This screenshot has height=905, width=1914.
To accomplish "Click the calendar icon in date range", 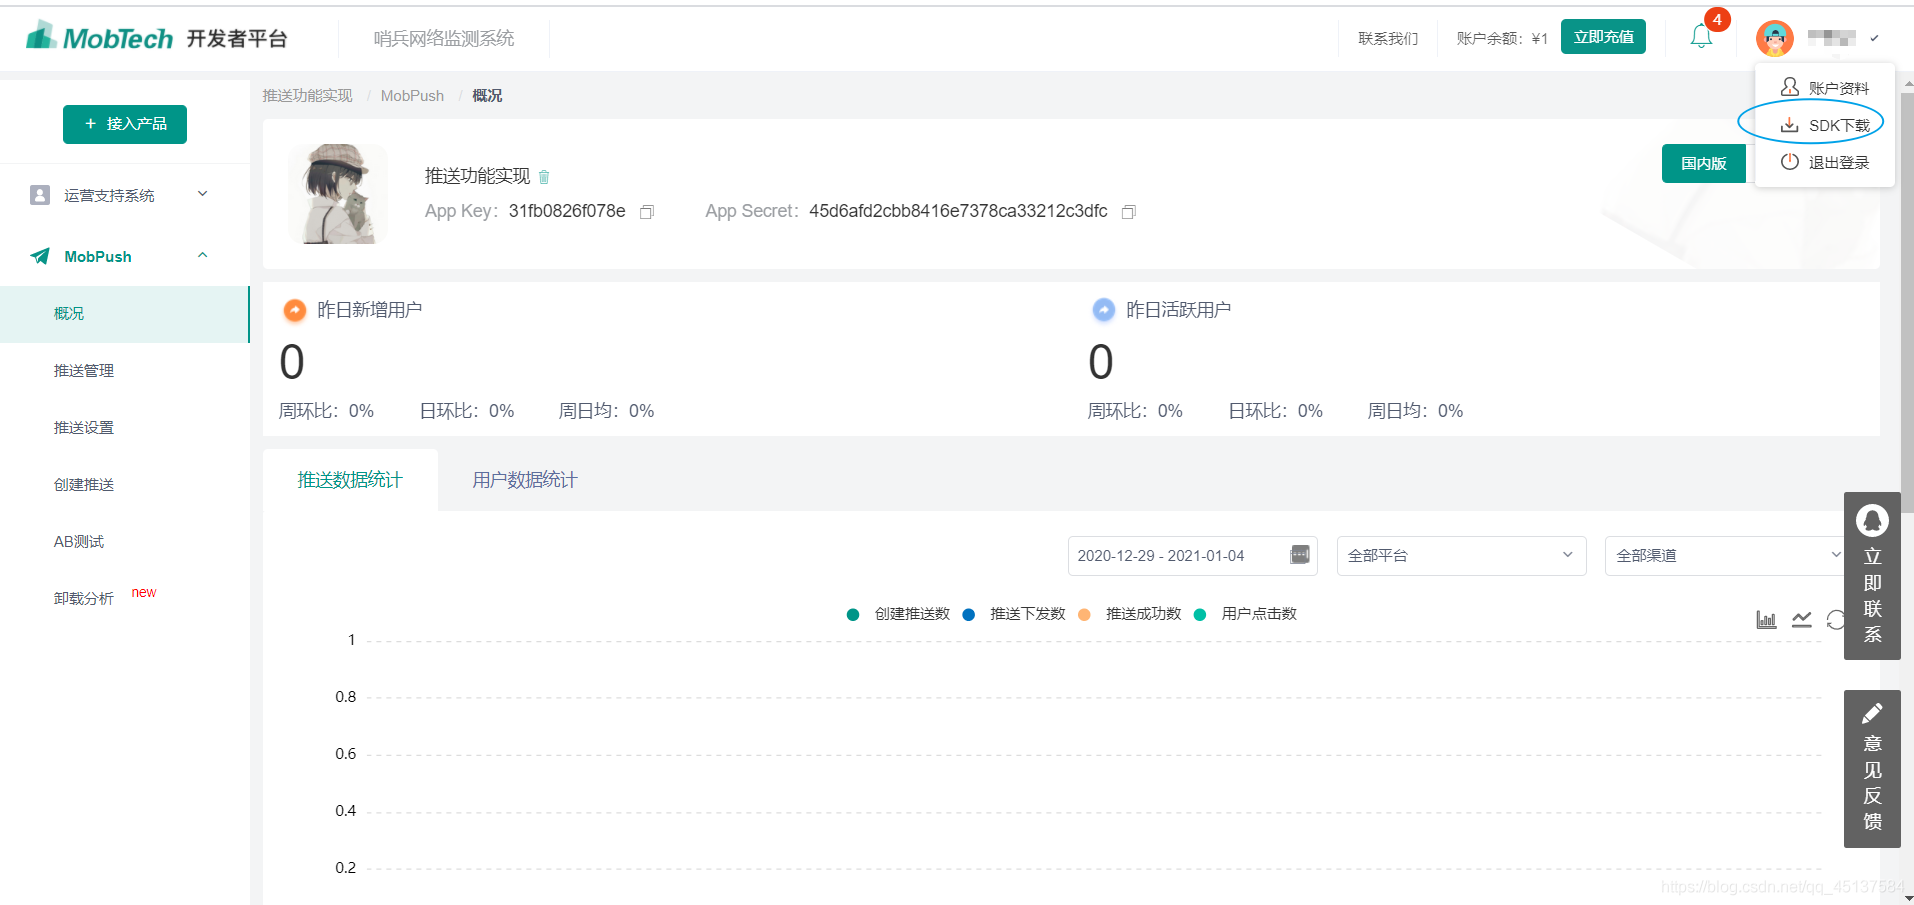I will coord(1300,555).
